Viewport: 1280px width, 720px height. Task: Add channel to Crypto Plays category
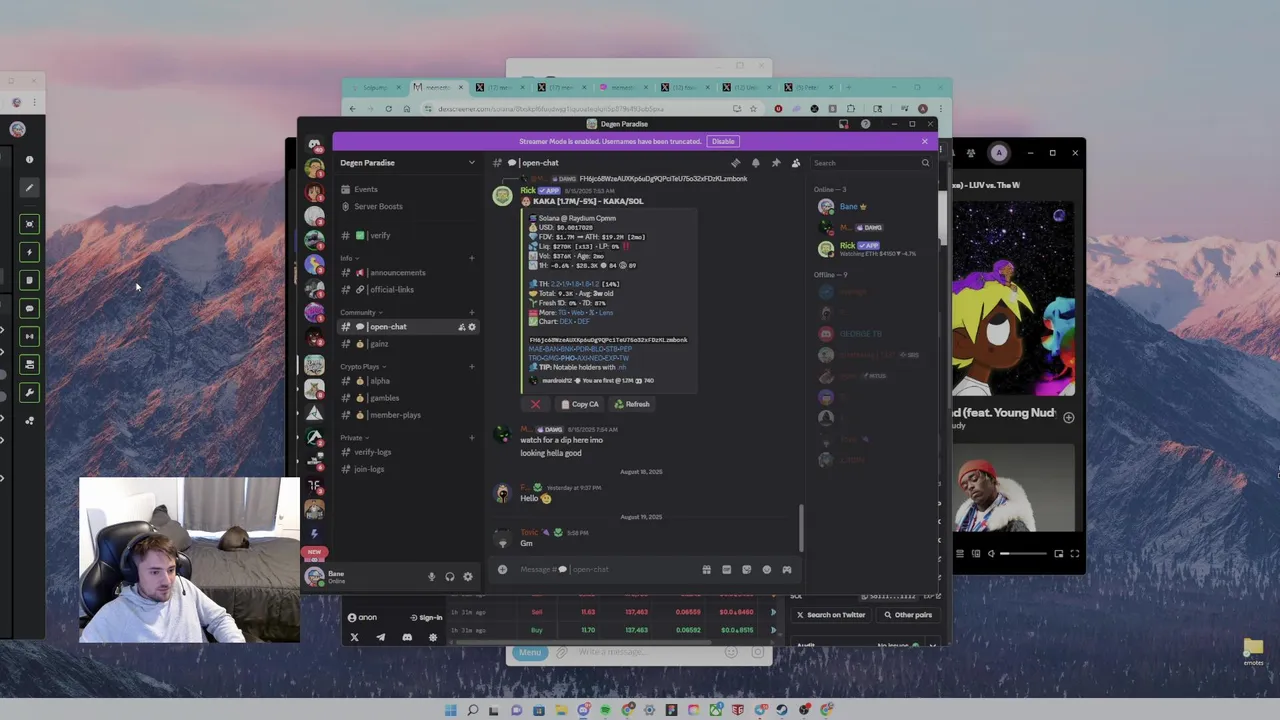(472, 366)
